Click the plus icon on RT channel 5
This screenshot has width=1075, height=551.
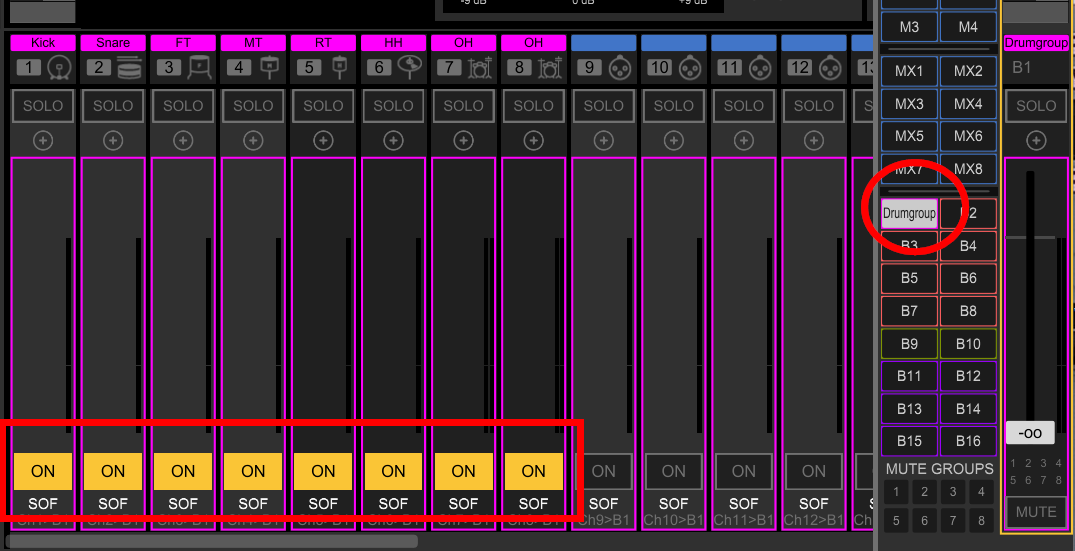pyautogui.click(x=323, y=141)
